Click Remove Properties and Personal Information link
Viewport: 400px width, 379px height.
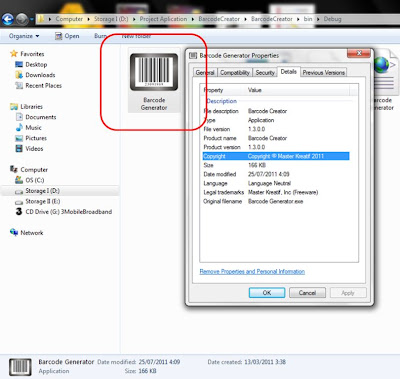pyautogui.click(x=252, y=271)
